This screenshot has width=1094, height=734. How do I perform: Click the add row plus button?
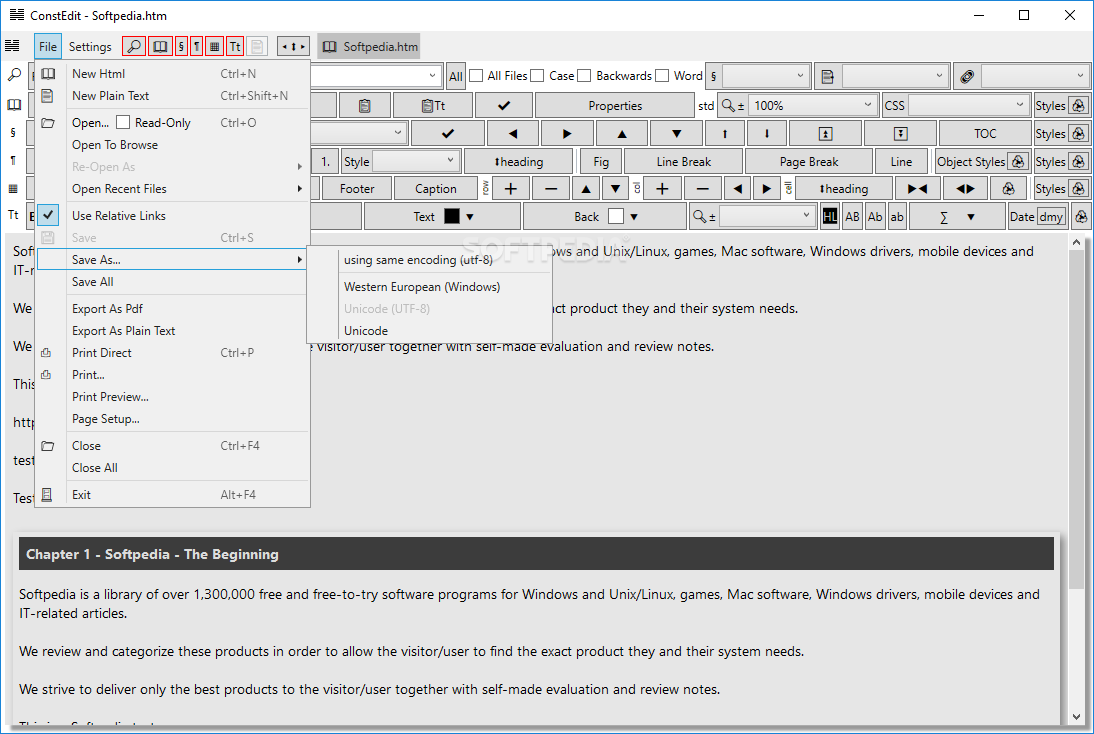(511, 188)
